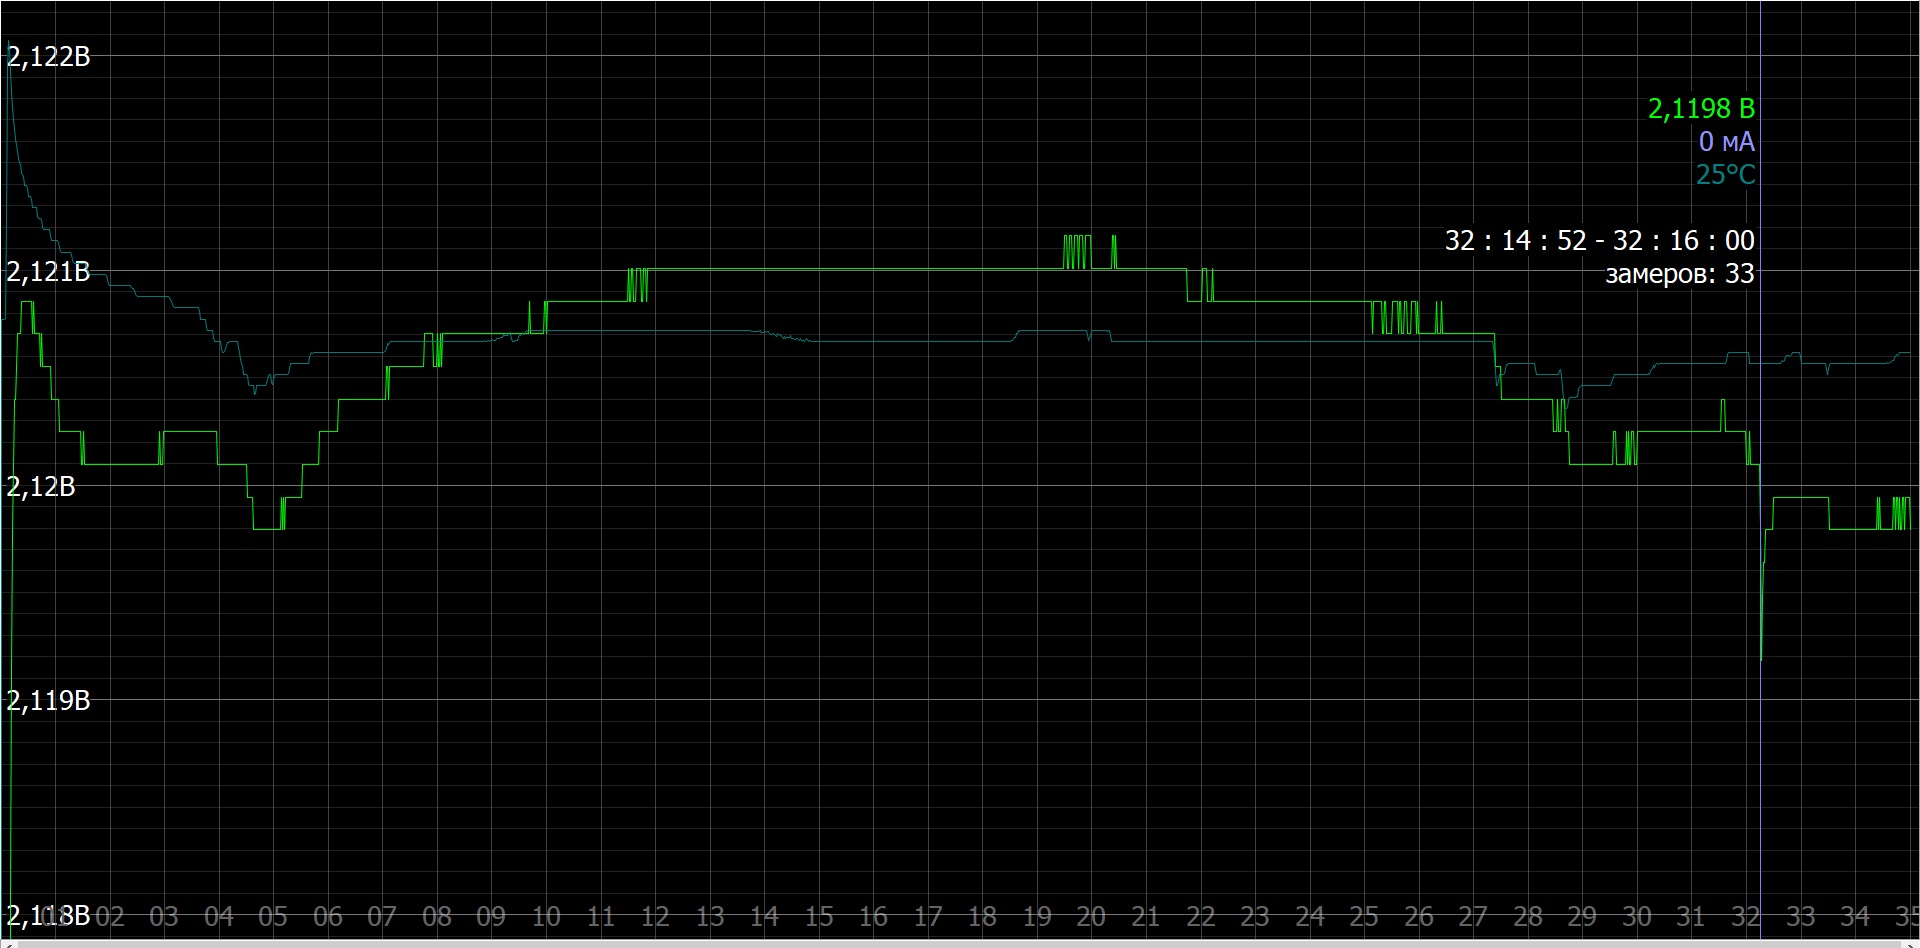
Task: Click the measurement count замеров: 33
Action: coord(1679,273)
